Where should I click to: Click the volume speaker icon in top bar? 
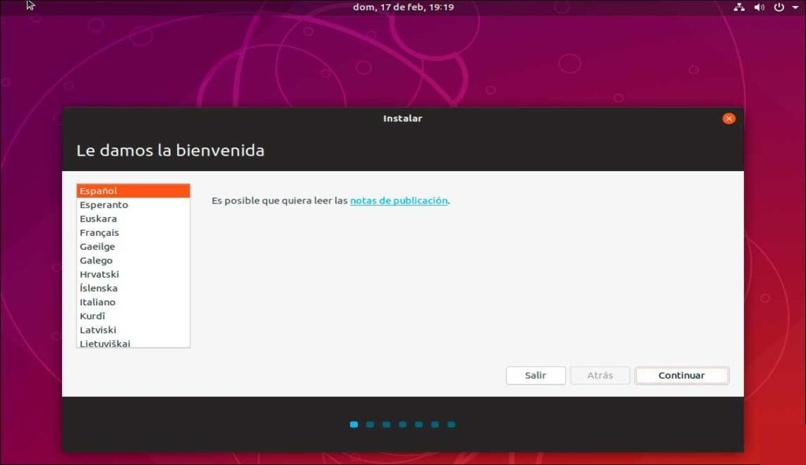coord(759,7)
